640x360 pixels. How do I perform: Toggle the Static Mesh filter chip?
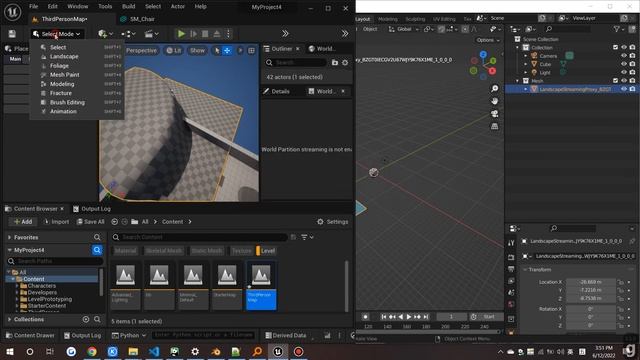[x=207, y=251]
